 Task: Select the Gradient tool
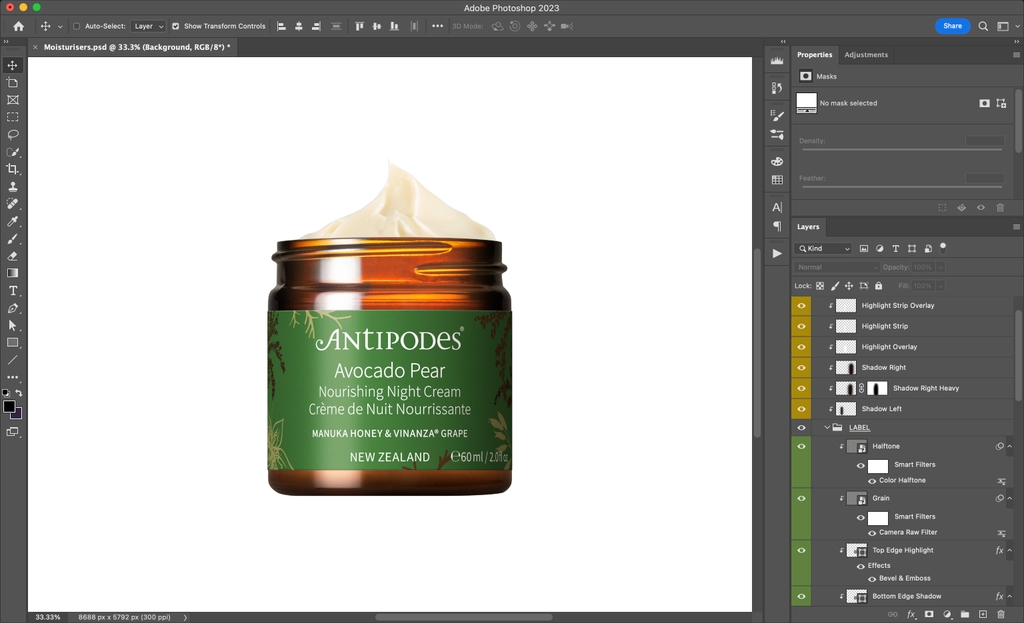[x=12, y=273]
